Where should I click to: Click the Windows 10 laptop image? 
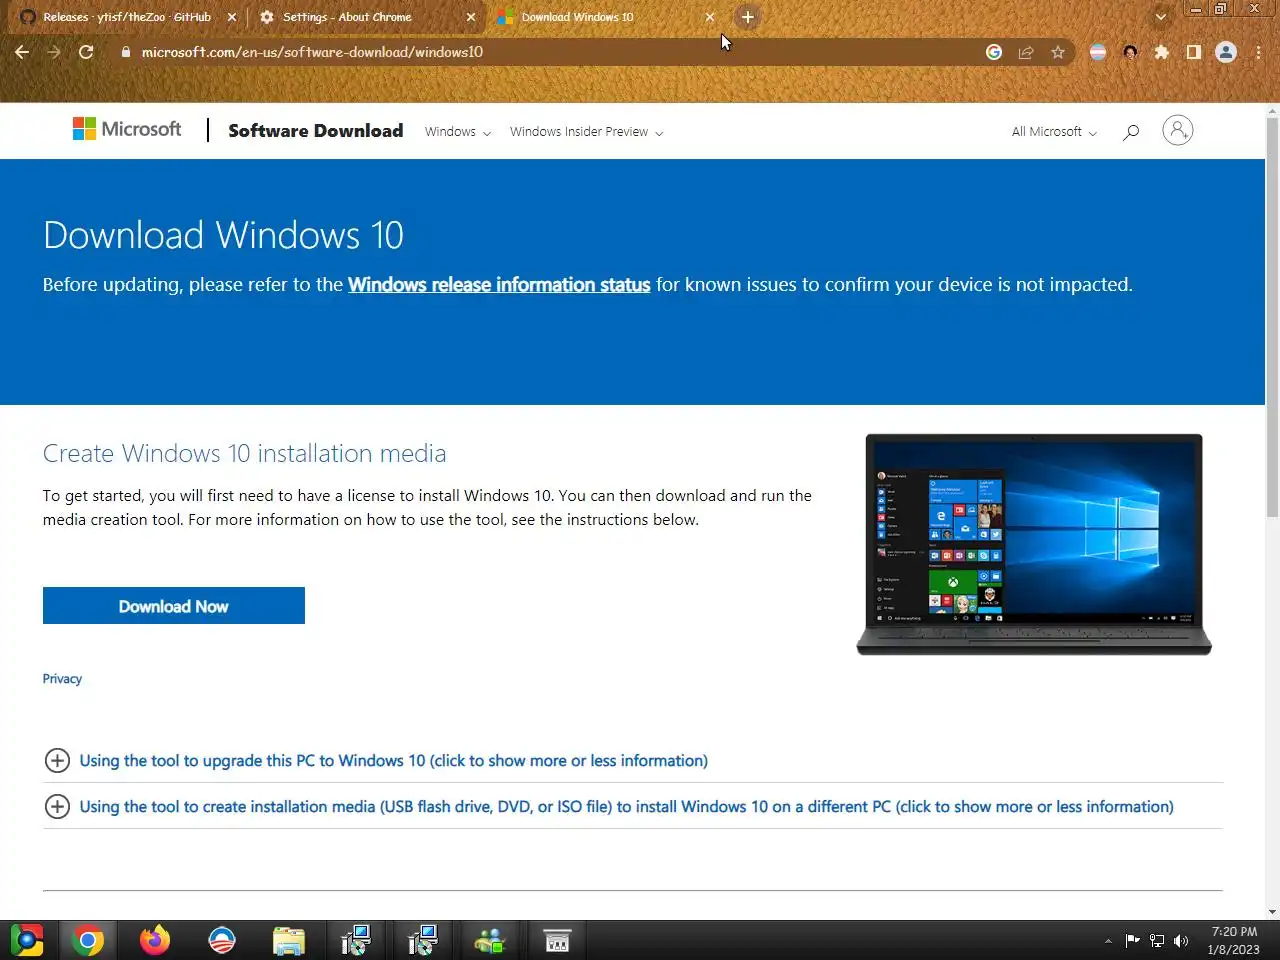click(1034, 545)
